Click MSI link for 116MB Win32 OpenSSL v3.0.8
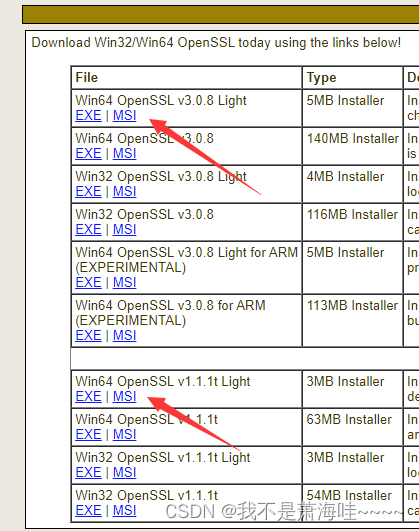 tap(124, 229)
